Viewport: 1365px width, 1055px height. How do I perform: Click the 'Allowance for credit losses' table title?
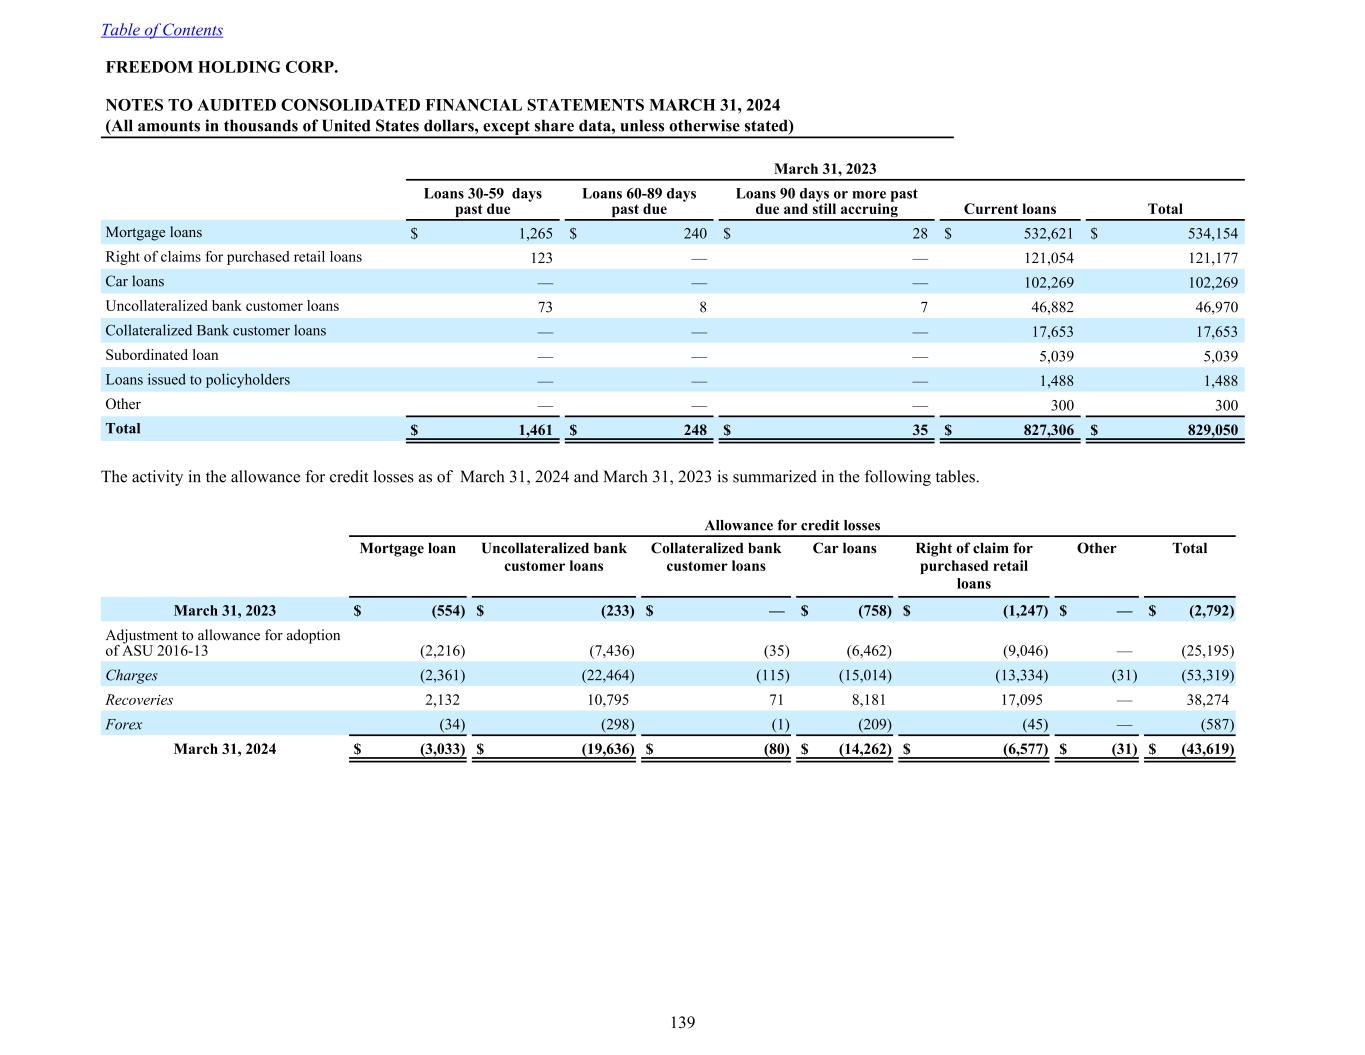point(792,526)
